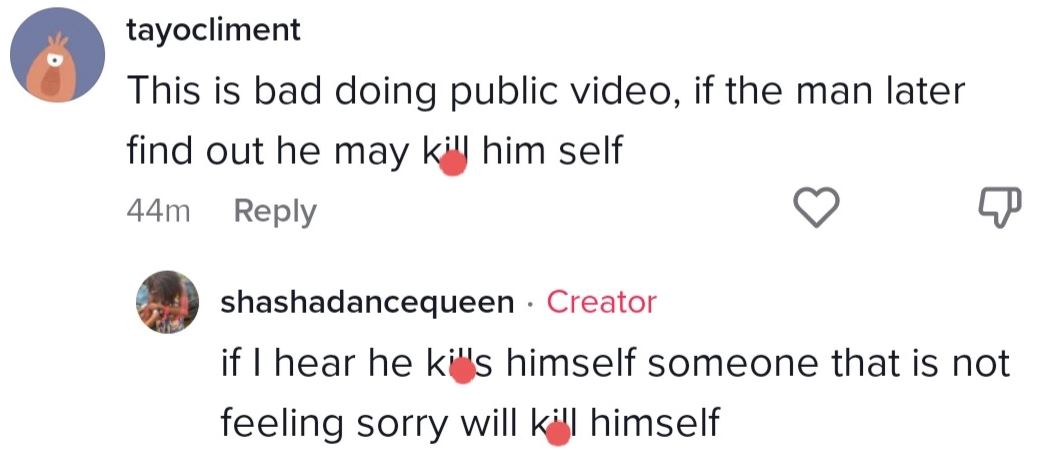The image size is (1047, 452).
Task: Tap the red dot on 'kill' in last line
Action: coord(558,432)
